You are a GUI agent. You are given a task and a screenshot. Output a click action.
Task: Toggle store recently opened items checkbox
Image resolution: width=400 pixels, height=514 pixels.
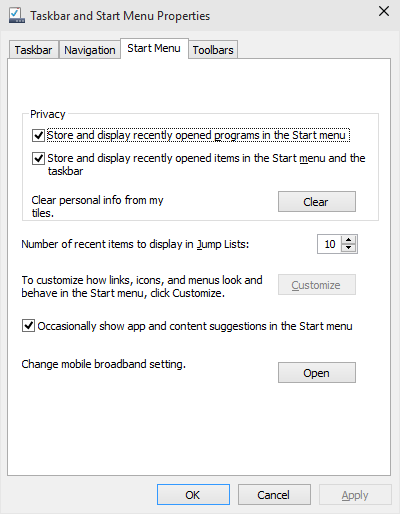[x=38, y=158]
